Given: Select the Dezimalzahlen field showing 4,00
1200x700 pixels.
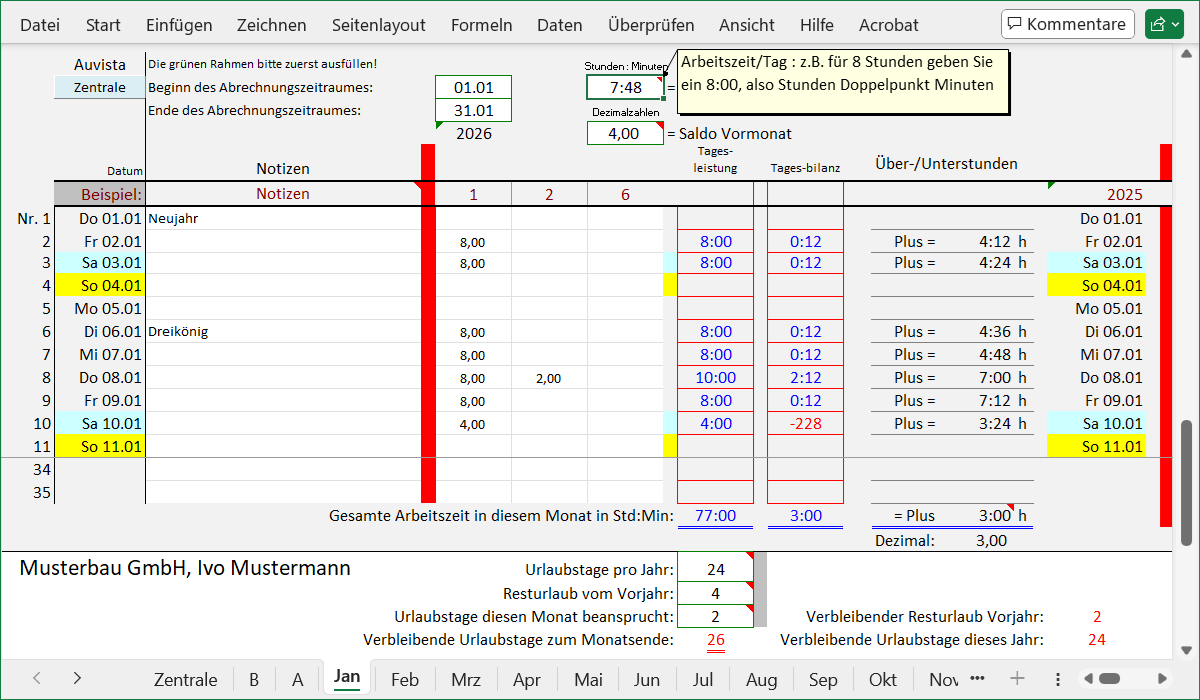Looking at the screenshot, I should [x=625, y=132].
